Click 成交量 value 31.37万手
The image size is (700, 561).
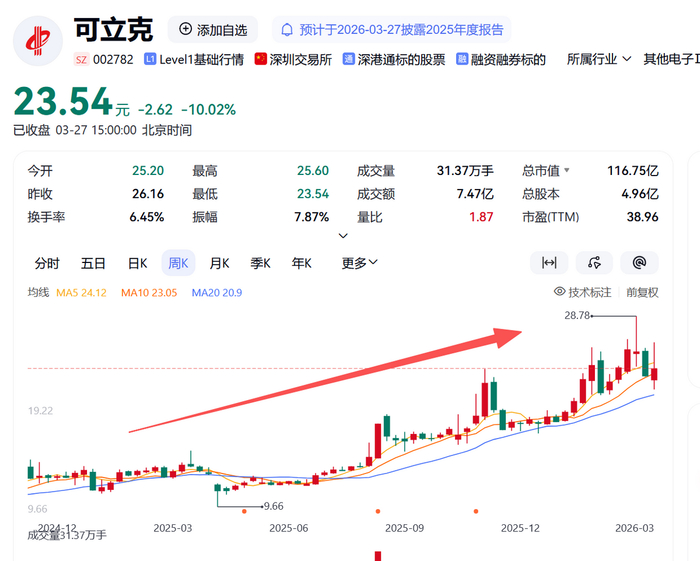point(465,170)
